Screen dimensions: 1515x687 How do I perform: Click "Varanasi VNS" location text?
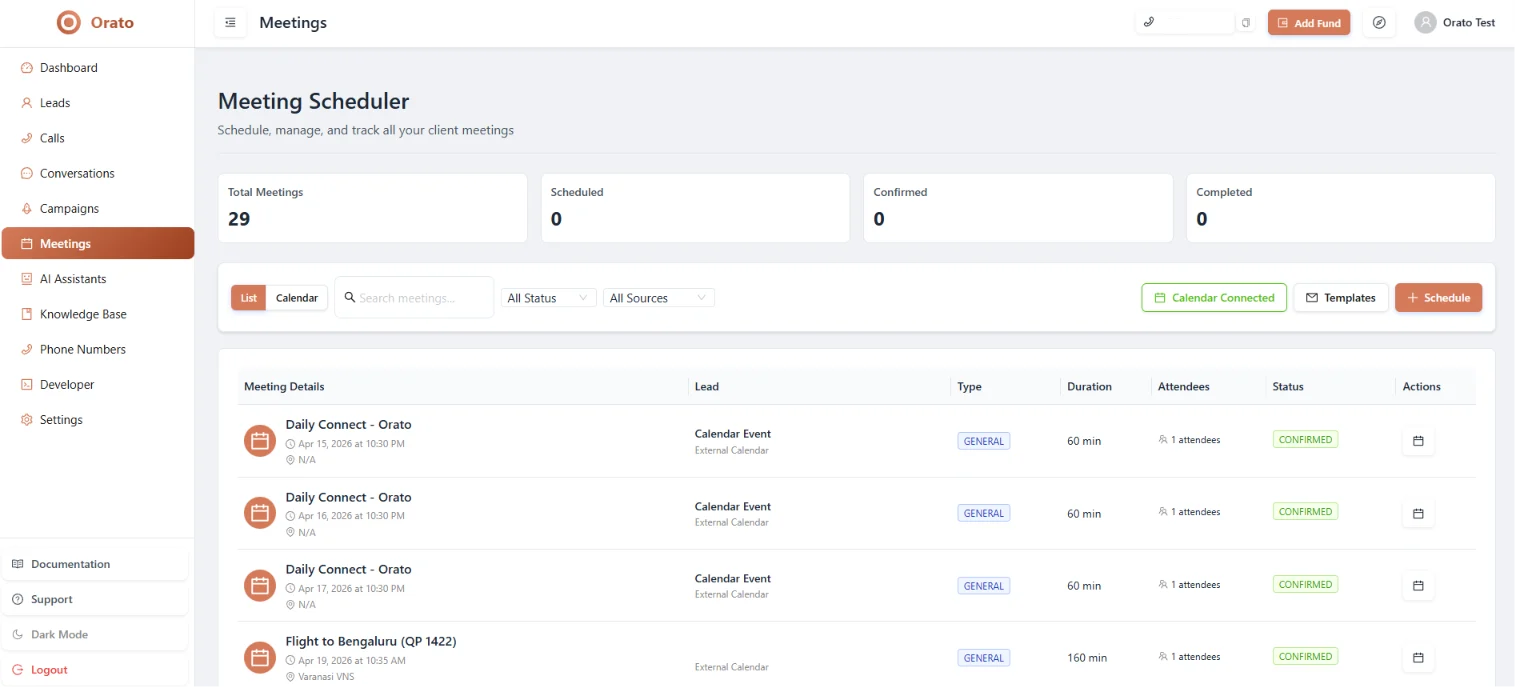tap(326, 677)
